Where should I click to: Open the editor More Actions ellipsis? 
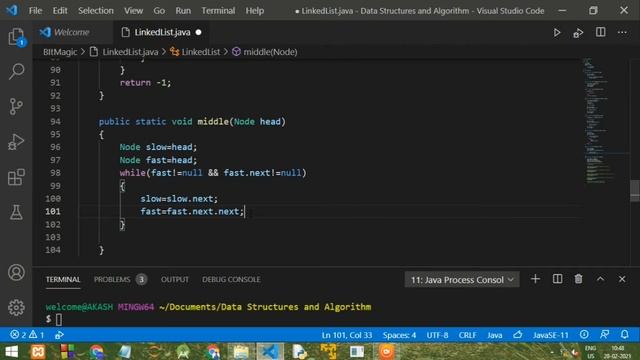point(622,32)
